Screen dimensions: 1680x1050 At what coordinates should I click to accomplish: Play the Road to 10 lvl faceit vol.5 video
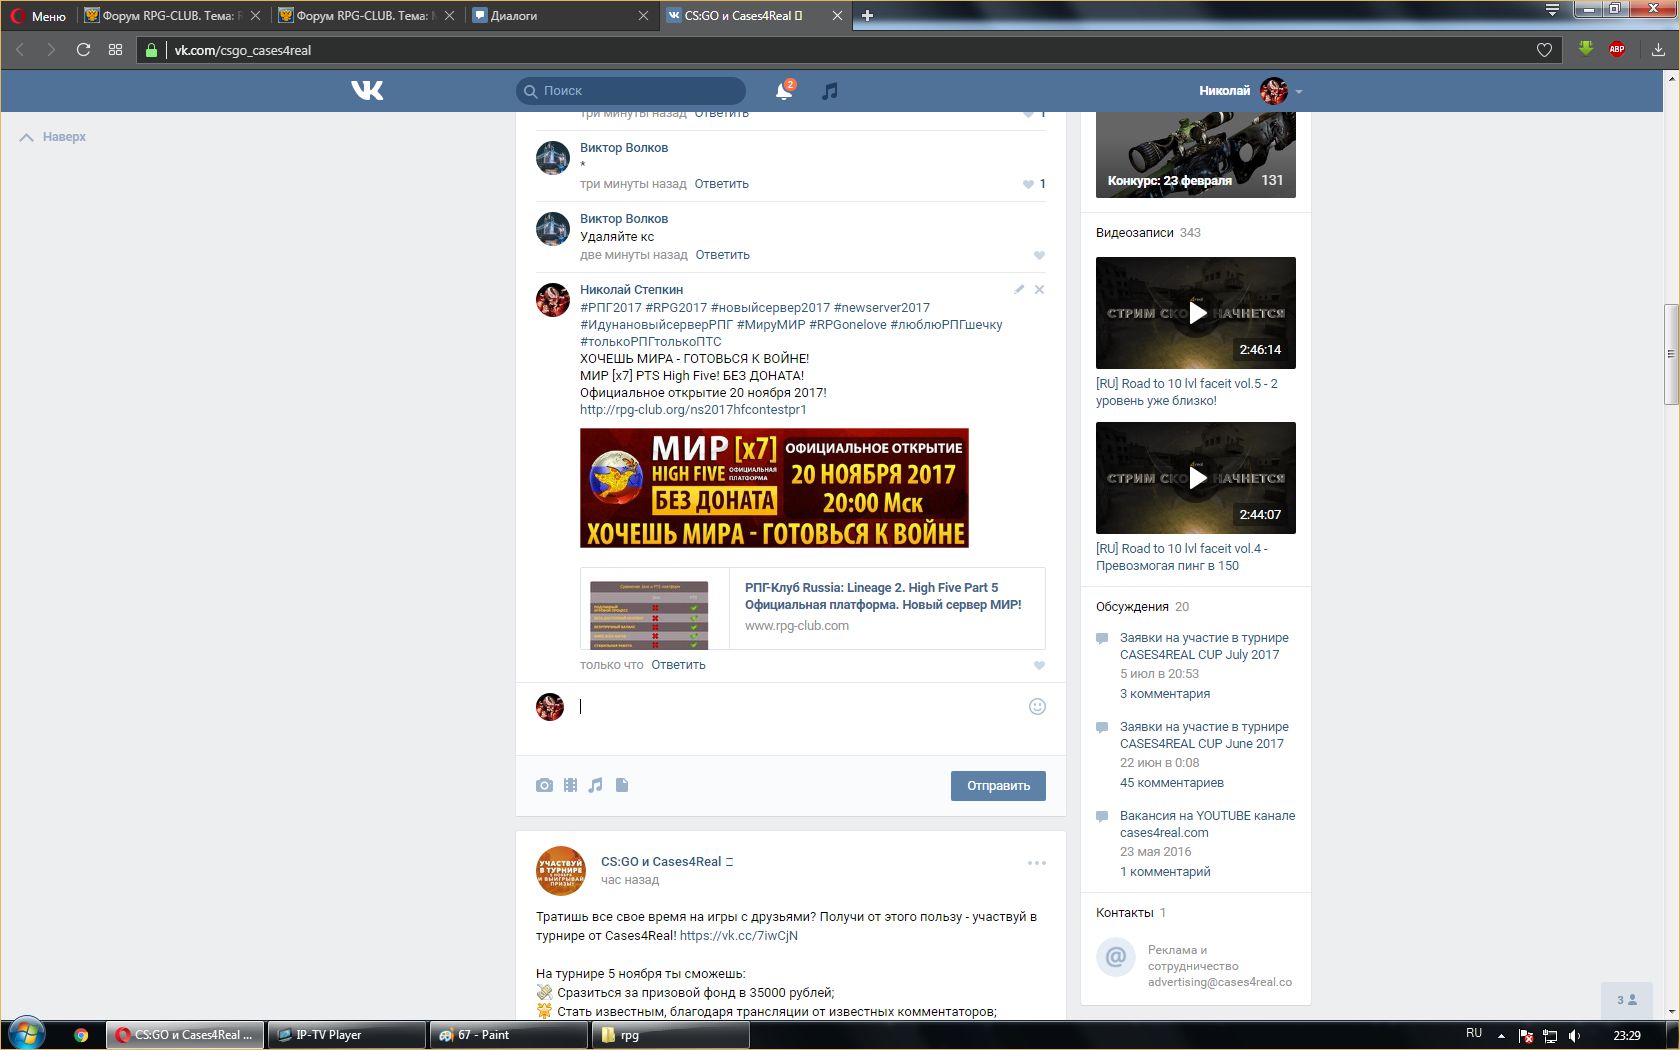(1196, 313)
